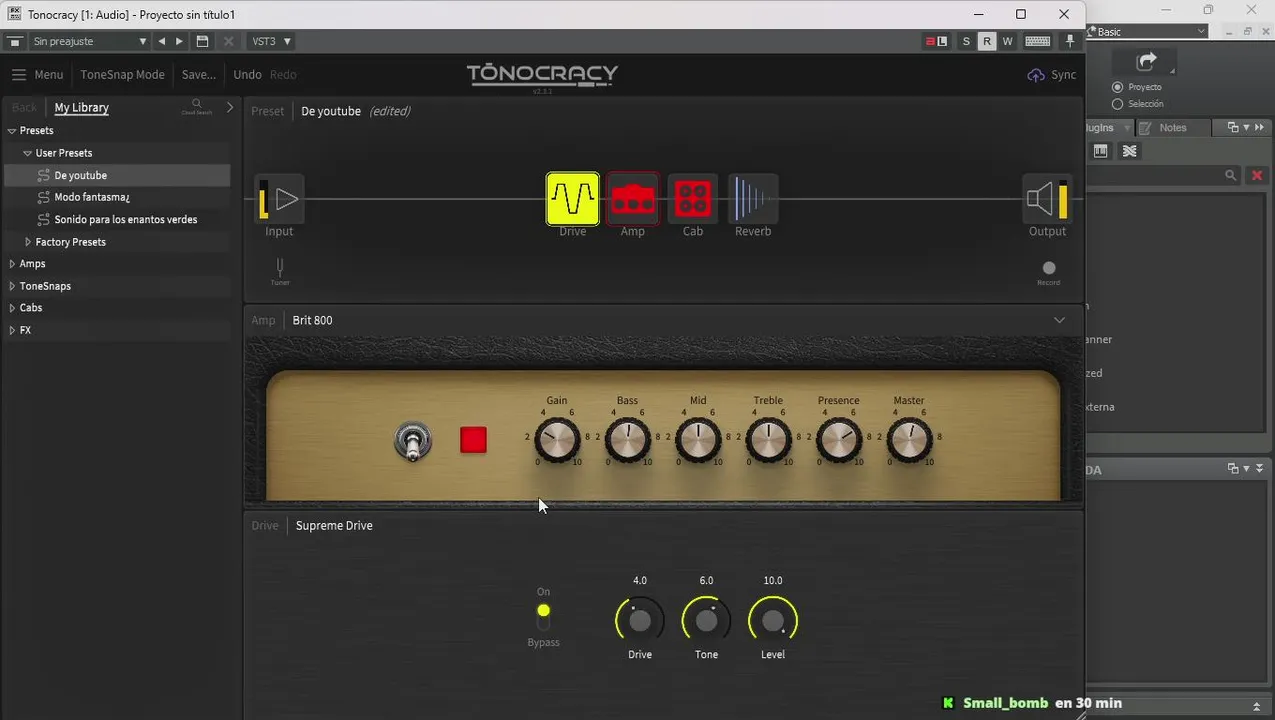1275x720 pixels.
Task: Open the Notes tab in host window
Action: click(x=1173, y=128)
